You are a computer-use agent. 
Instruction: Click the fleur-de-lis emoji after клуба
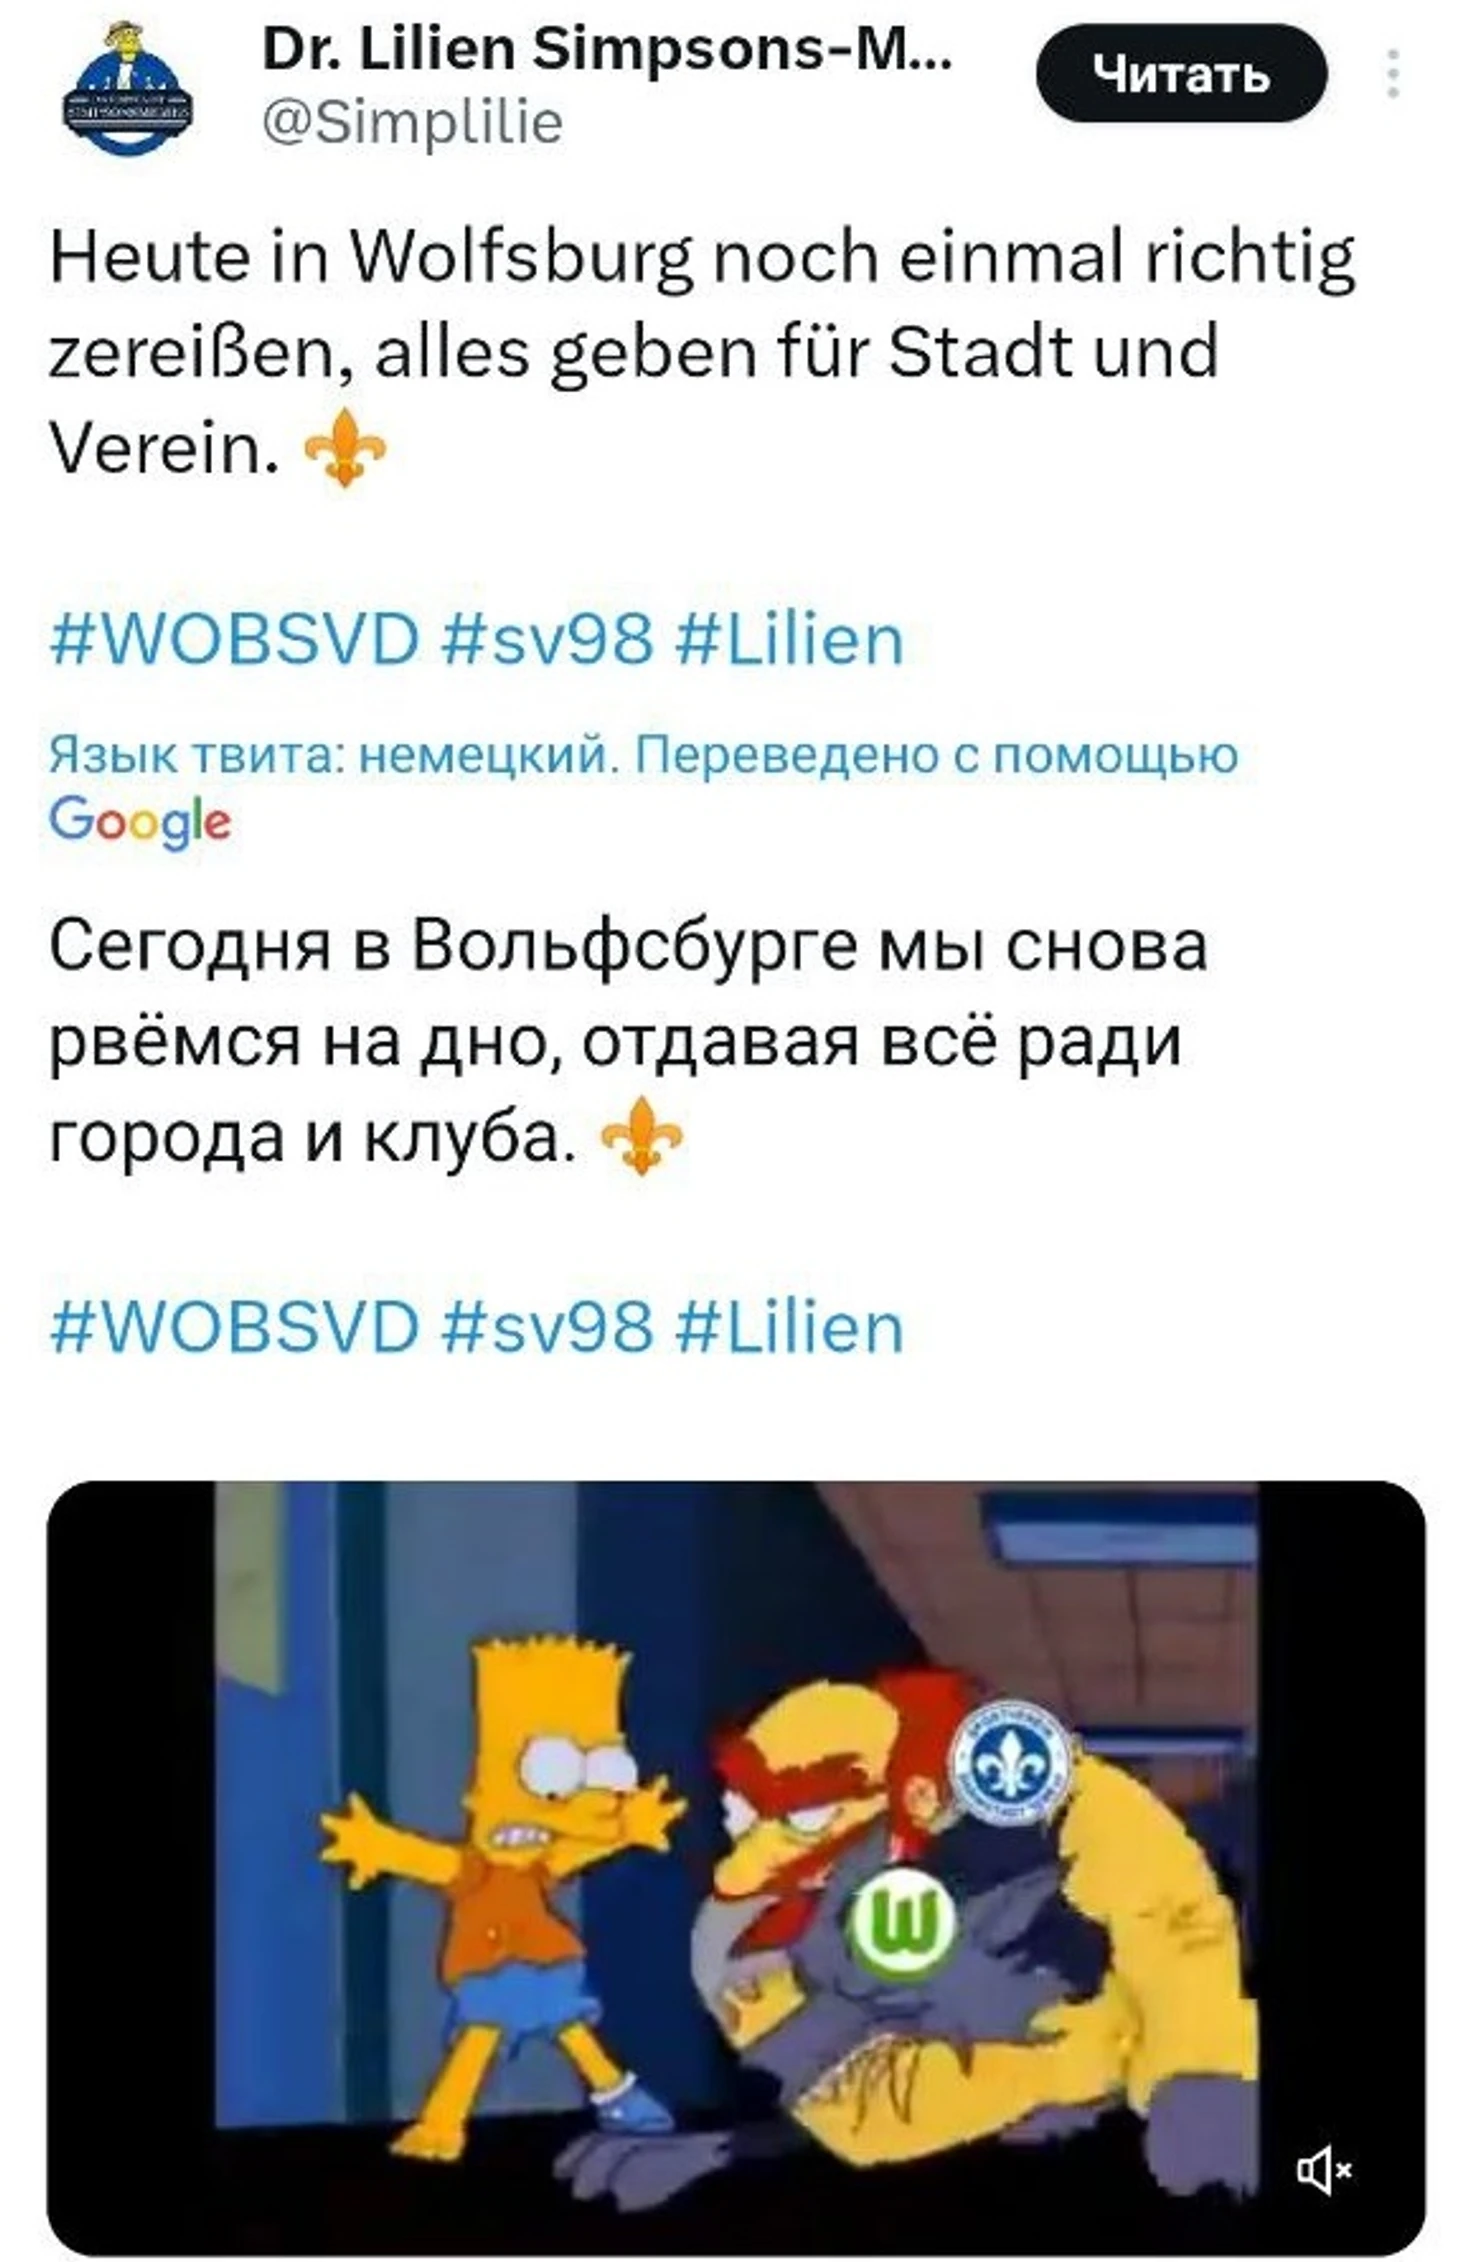coord(641,1136)
